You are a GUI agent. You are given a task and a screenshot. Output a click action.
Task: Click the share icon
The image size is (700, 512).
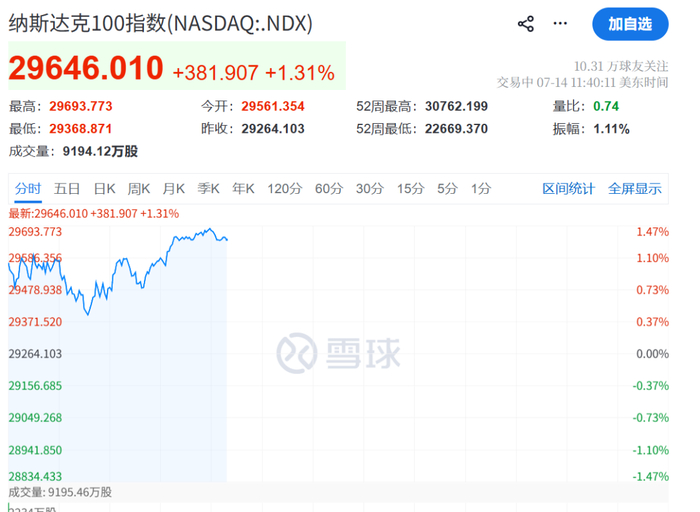click(526, 24)
